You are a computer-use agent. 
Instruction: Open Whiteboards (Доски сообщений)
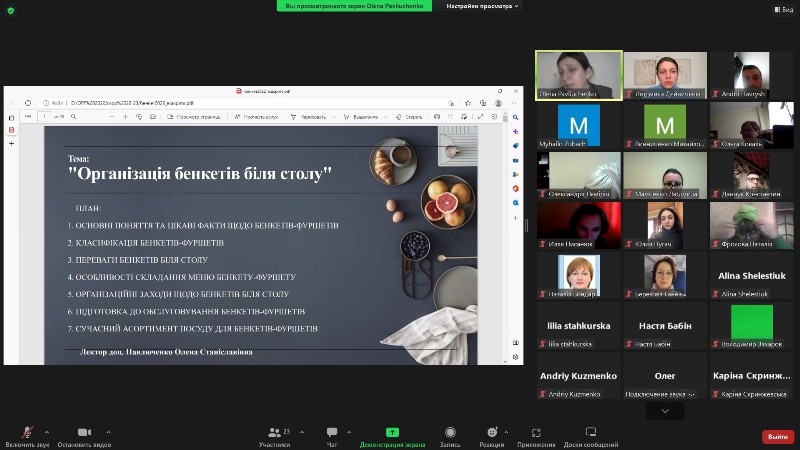591,437
